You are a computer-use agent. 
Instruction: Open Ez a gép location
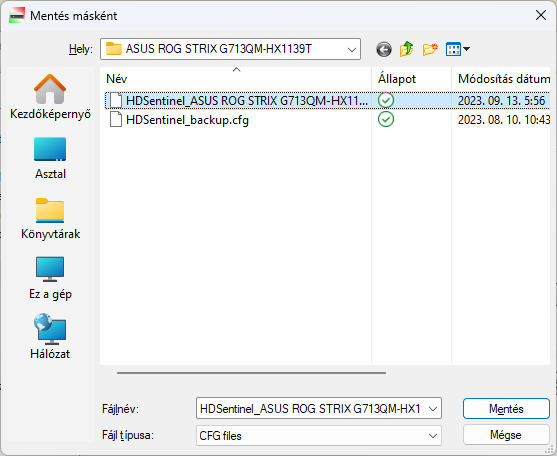pyautogui.click(x=50, y=278)
